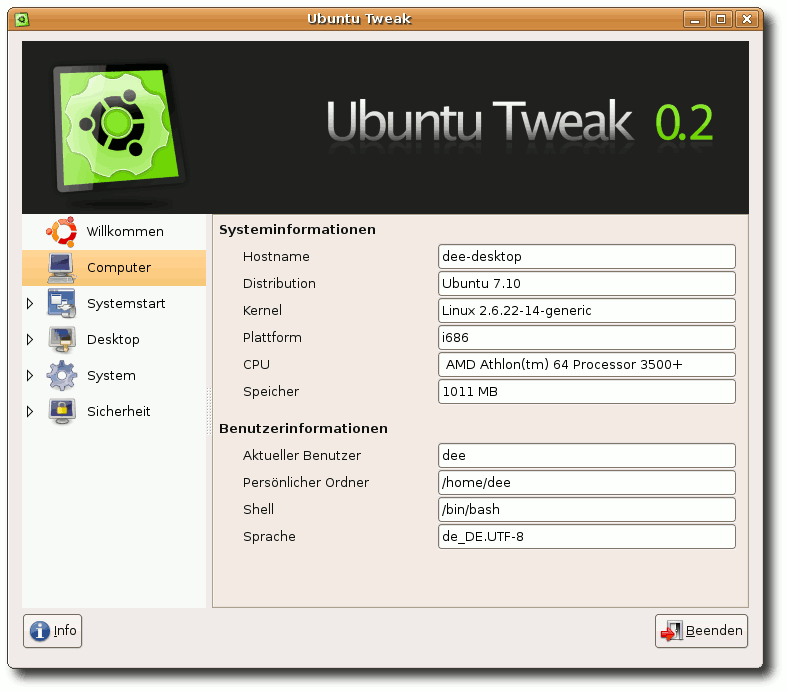Click the Benutzerinformationen heading

pyautogui.click(x=303, y=429)
